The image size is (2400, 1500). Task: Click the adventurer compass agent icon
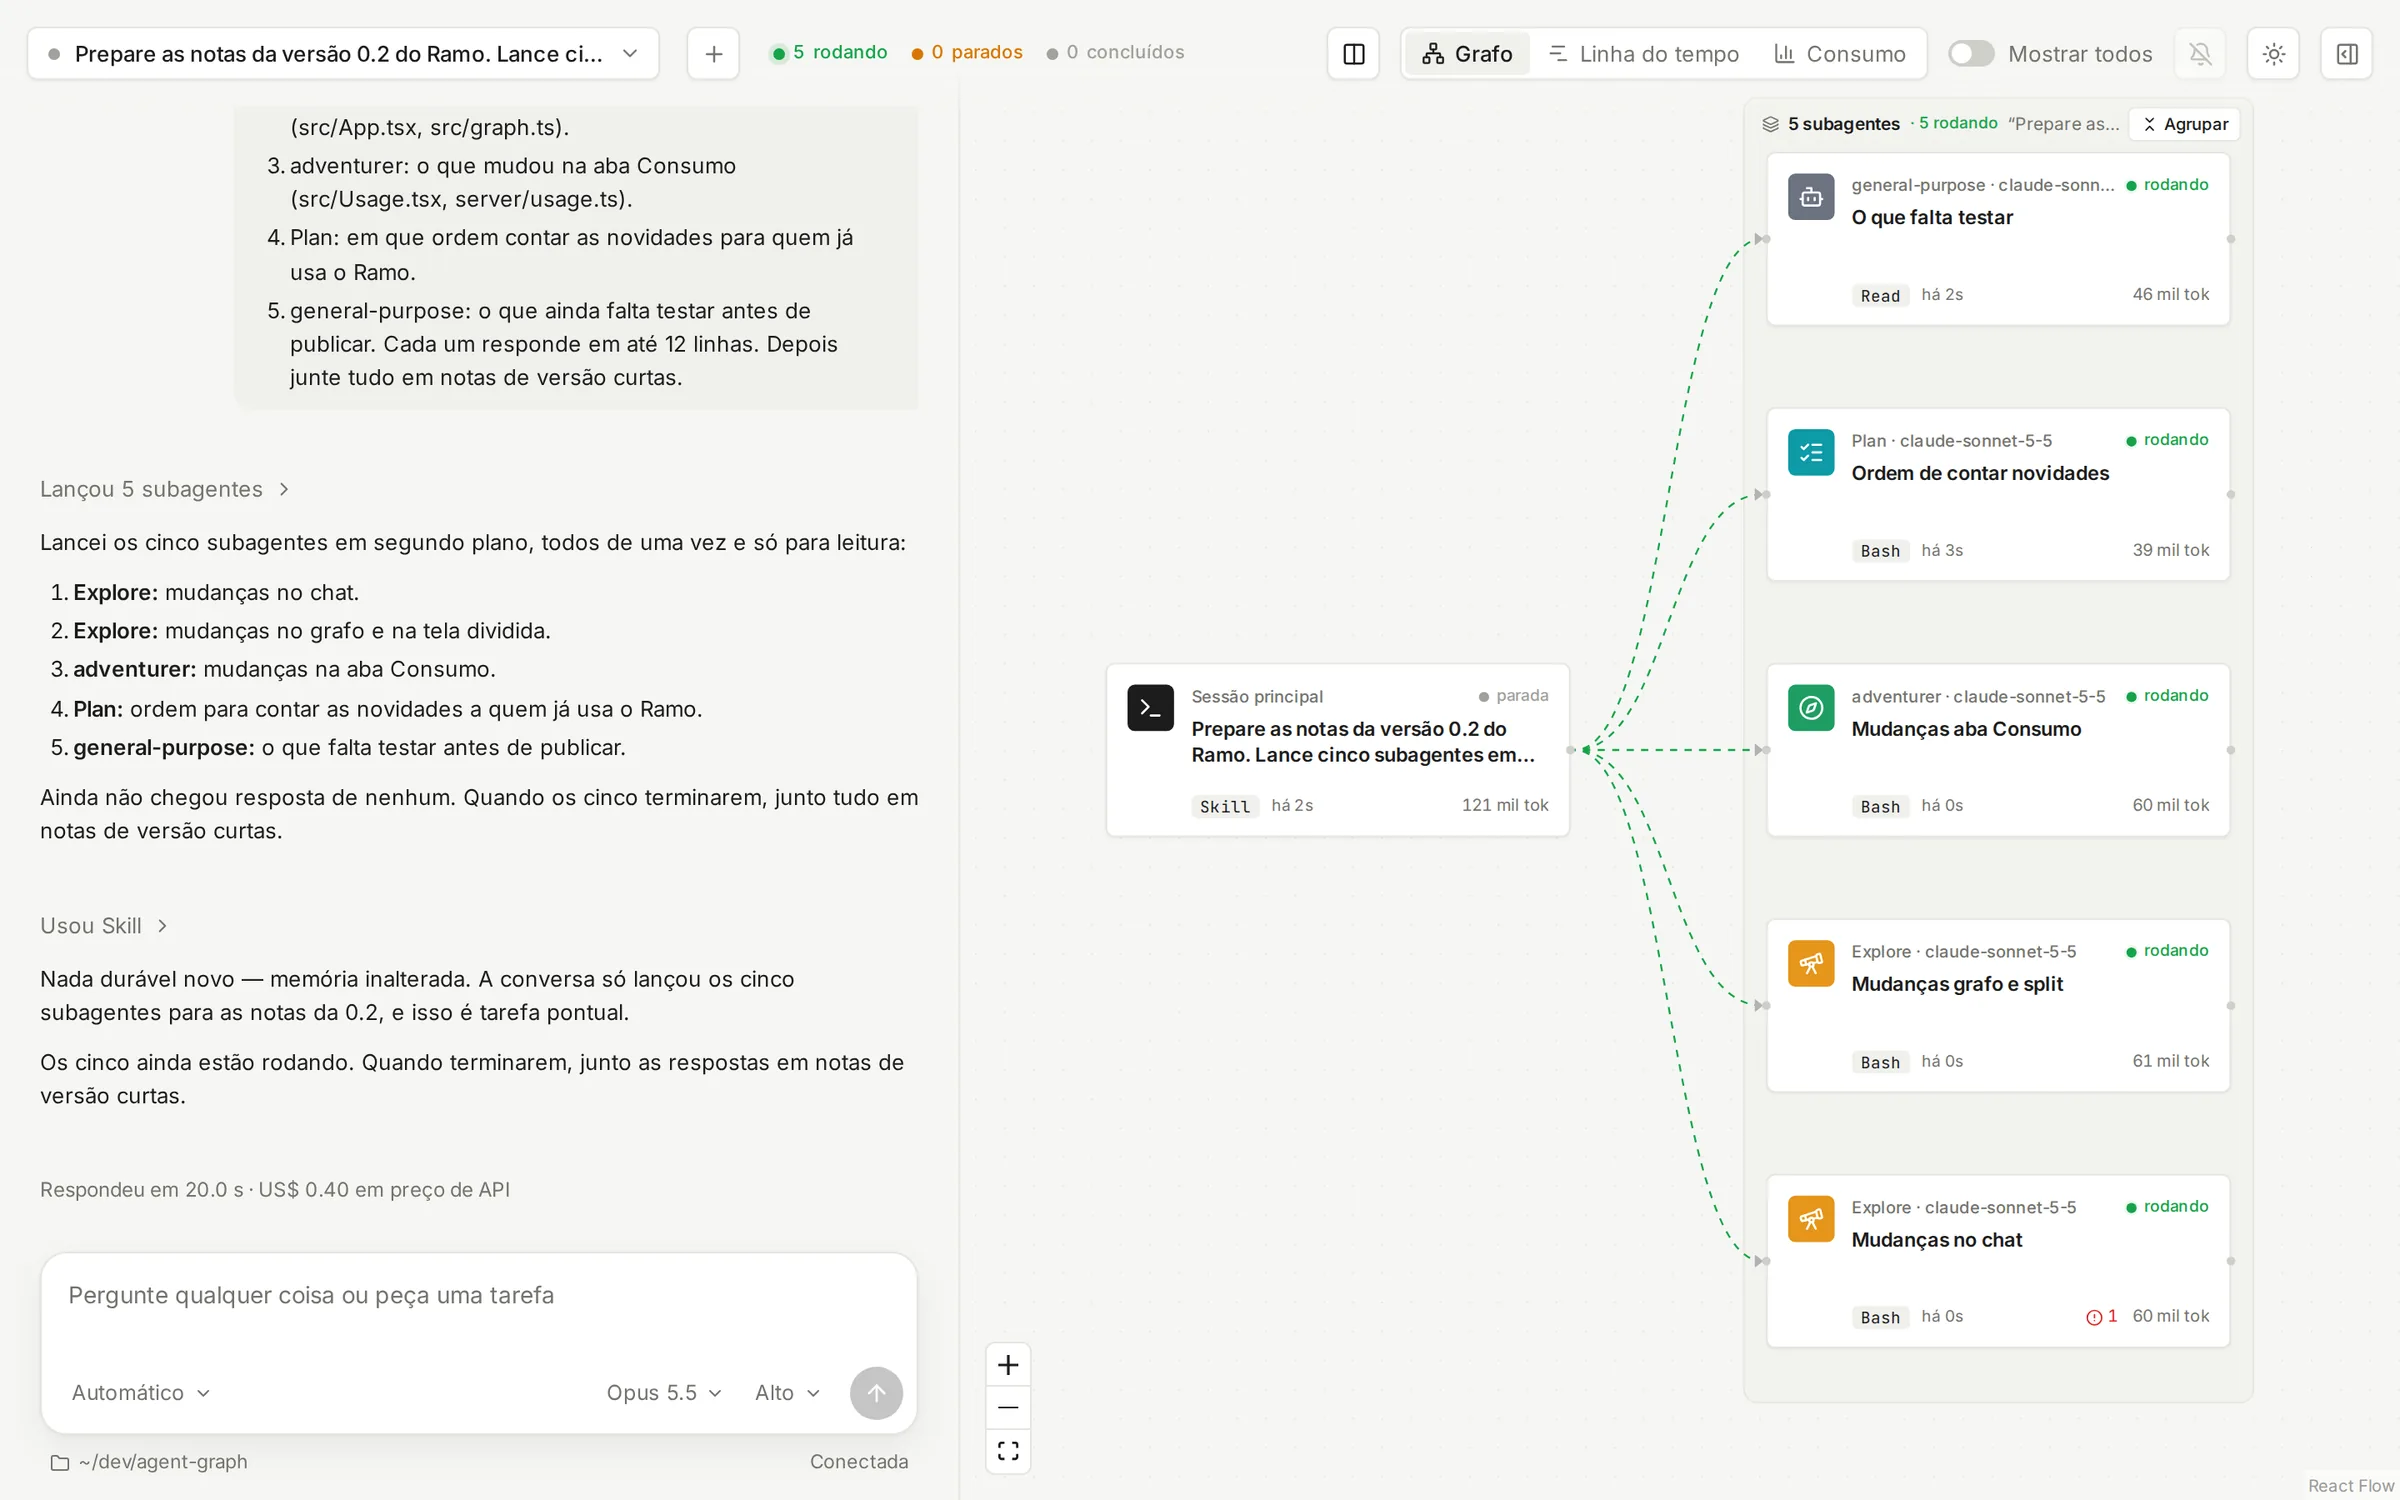point(1811,708)
